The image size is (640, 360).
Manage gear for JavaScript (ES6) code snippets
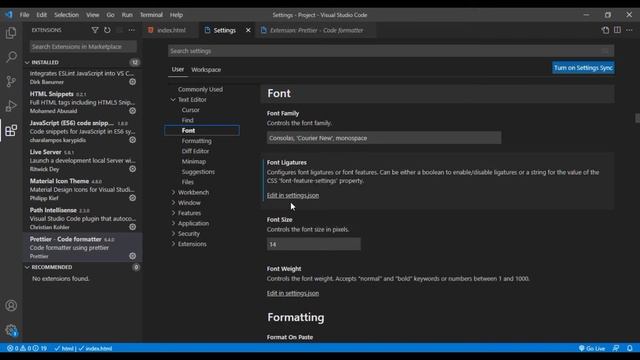133,140
